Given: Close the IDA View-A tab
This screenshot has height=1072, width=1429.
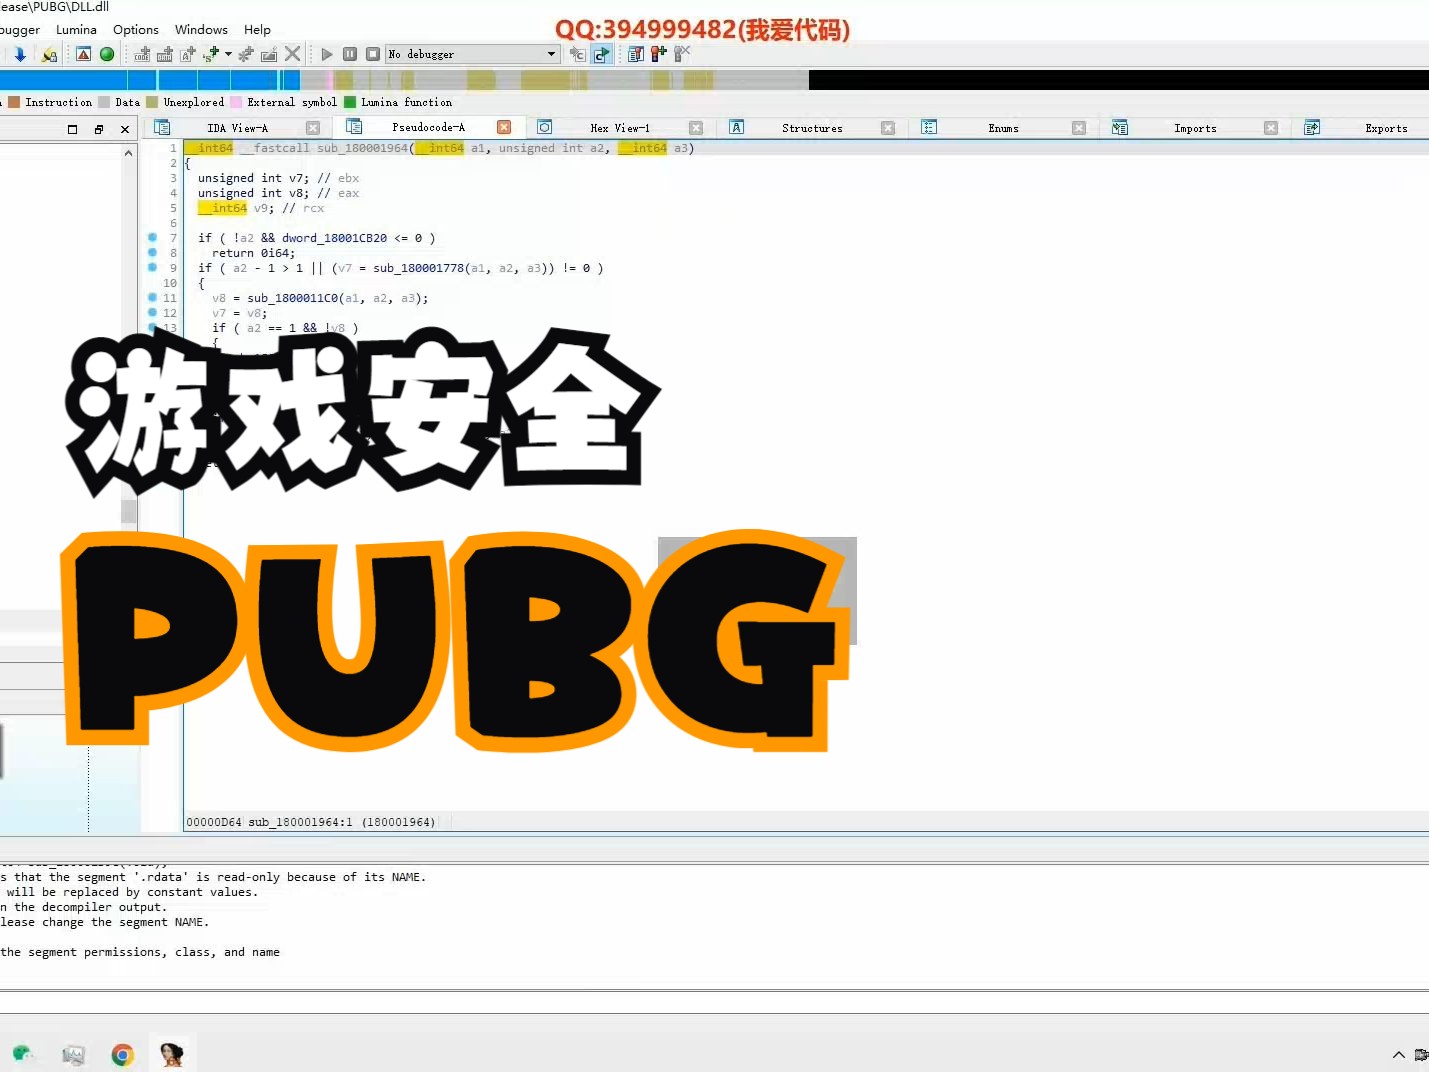Looking at the screenshot, I should point(313,128).
